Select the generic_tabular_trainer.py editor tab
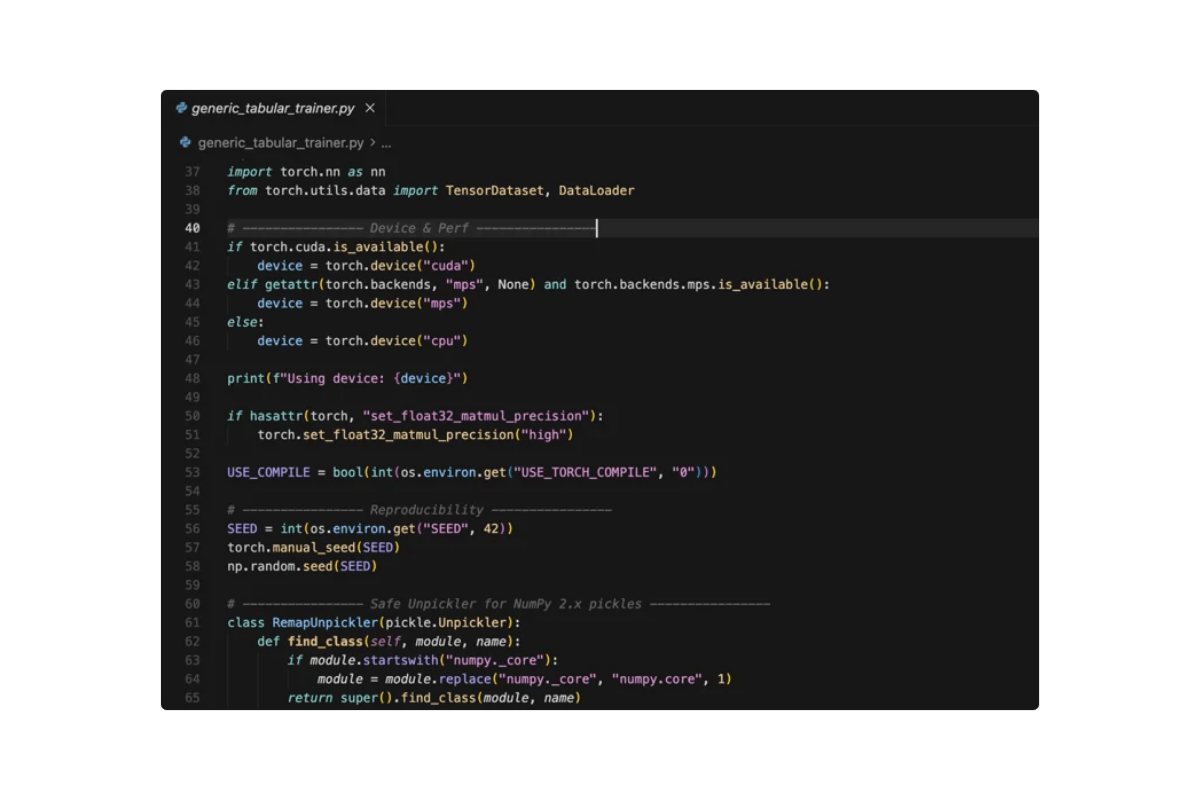Screen dimensions: 1200x800 tap(273, 108)
